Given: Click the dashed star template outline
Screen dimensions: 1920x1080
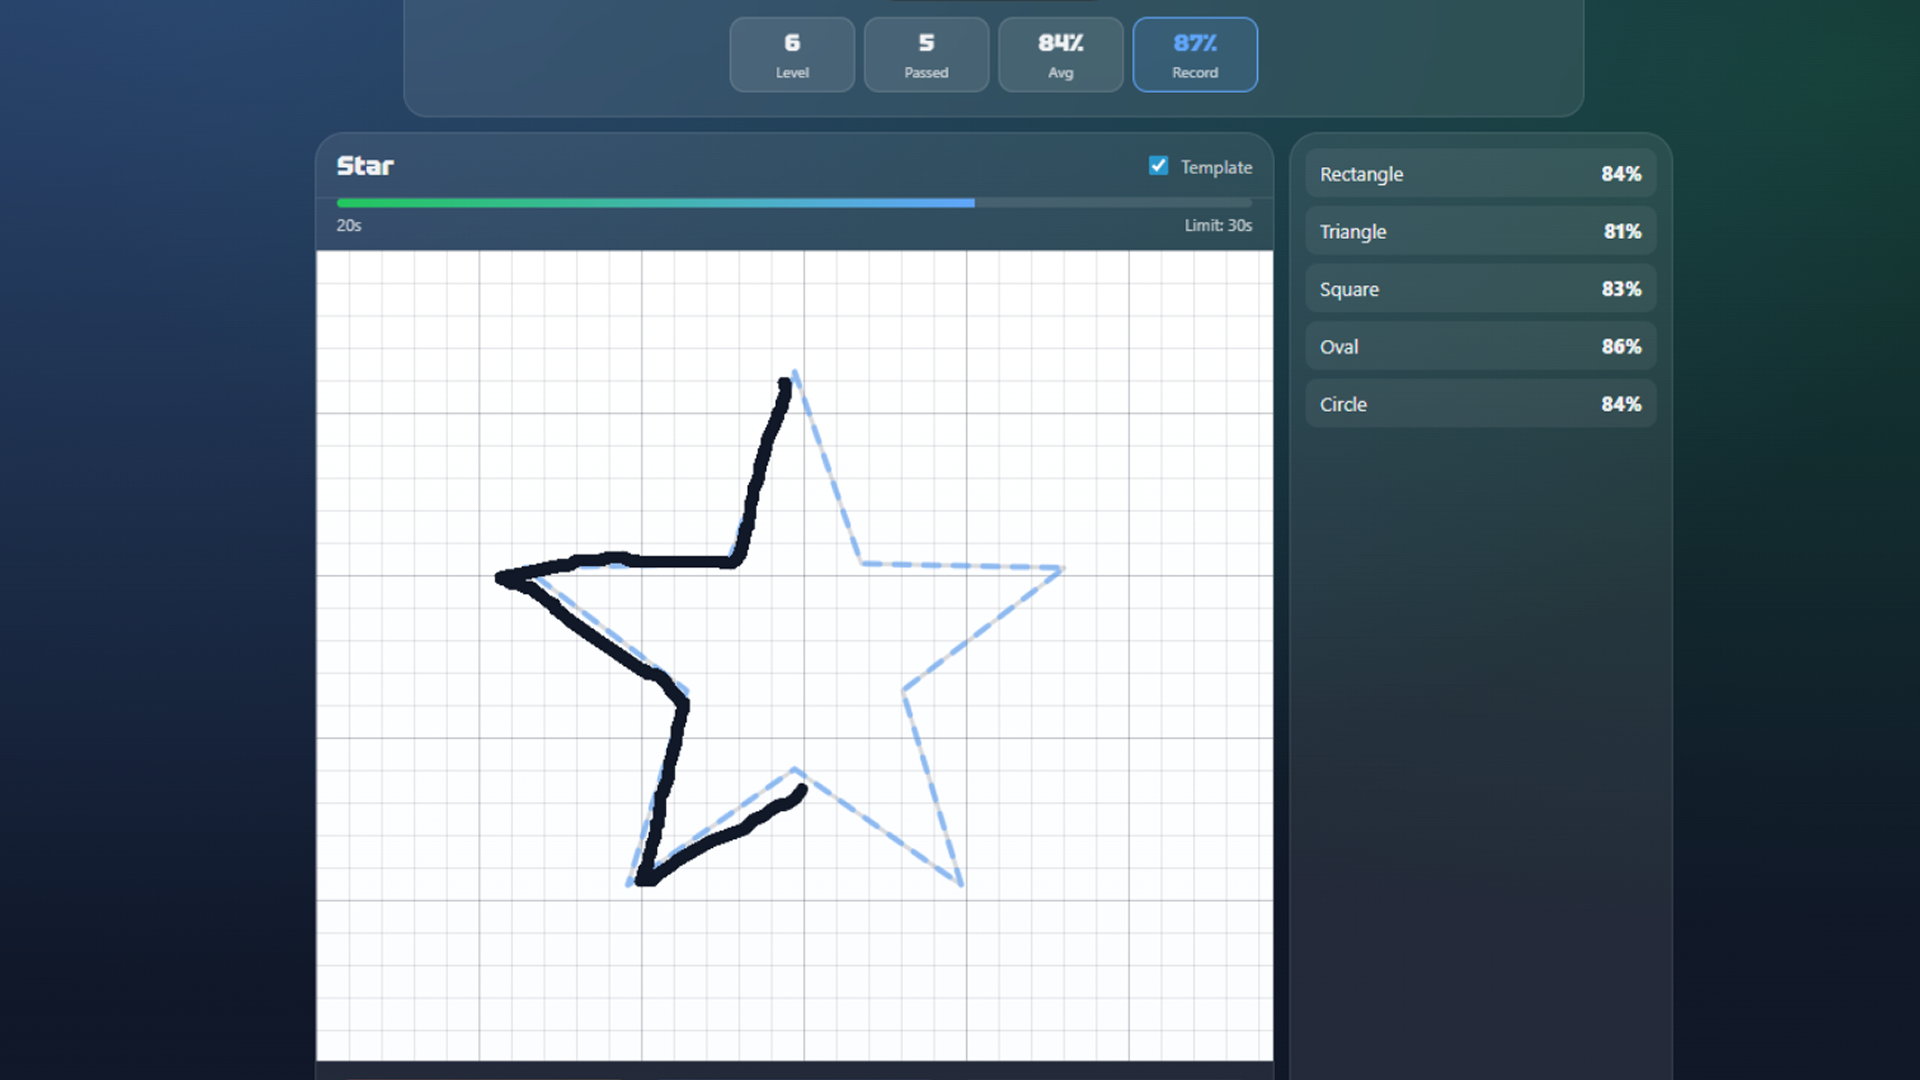Looking at the screenshot, I should tap(960, 565).
